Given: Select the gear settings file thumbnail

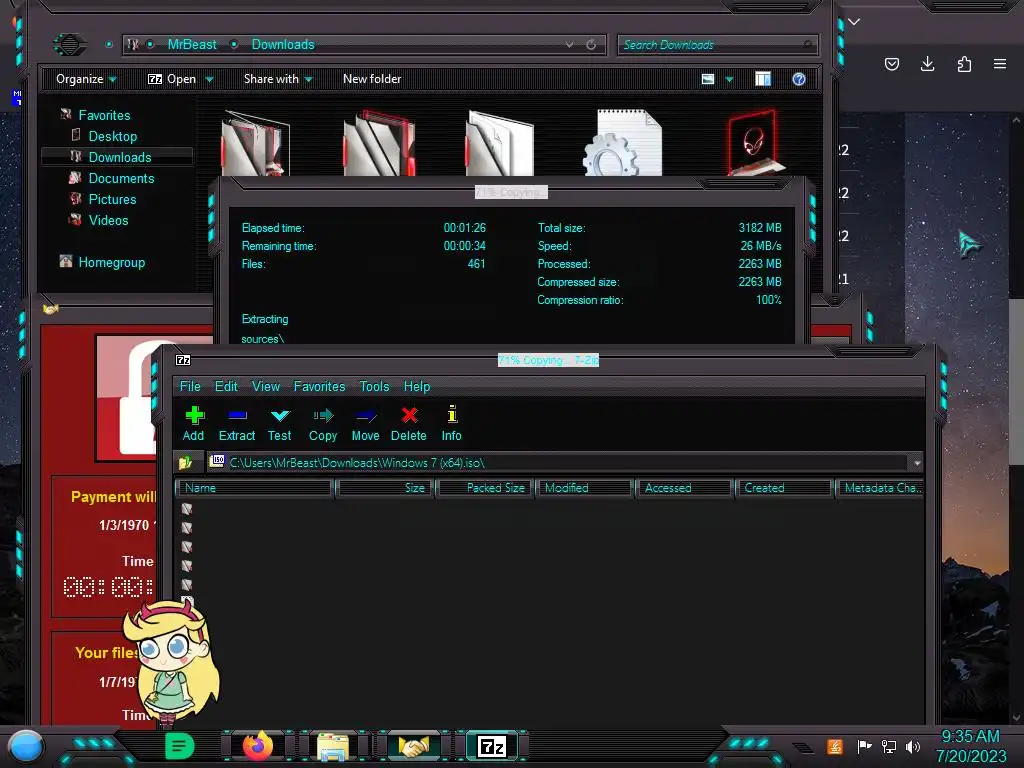Looking at the screenshot, I should click(623, 143).
